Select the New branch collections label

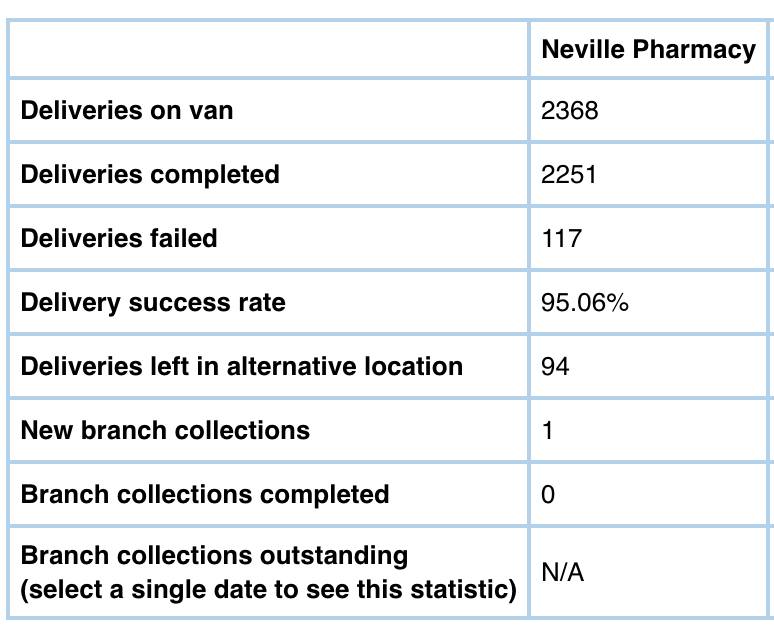[165, 430]
